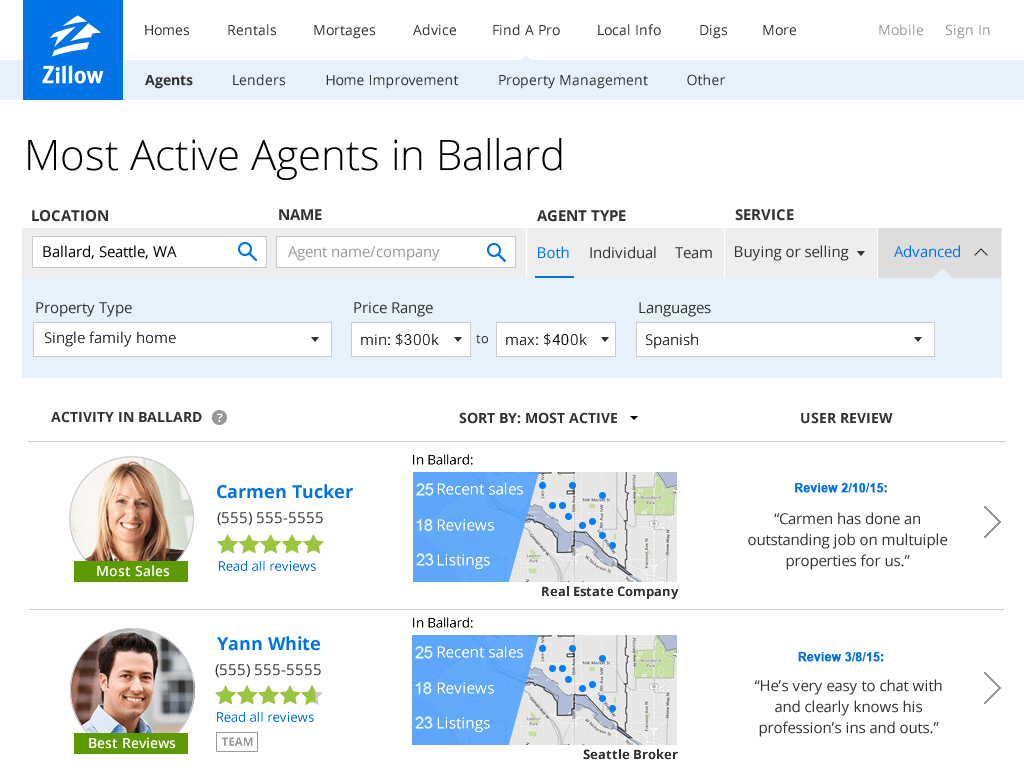
Task: Click the Agent name/company field
Action: pos(396,252)
